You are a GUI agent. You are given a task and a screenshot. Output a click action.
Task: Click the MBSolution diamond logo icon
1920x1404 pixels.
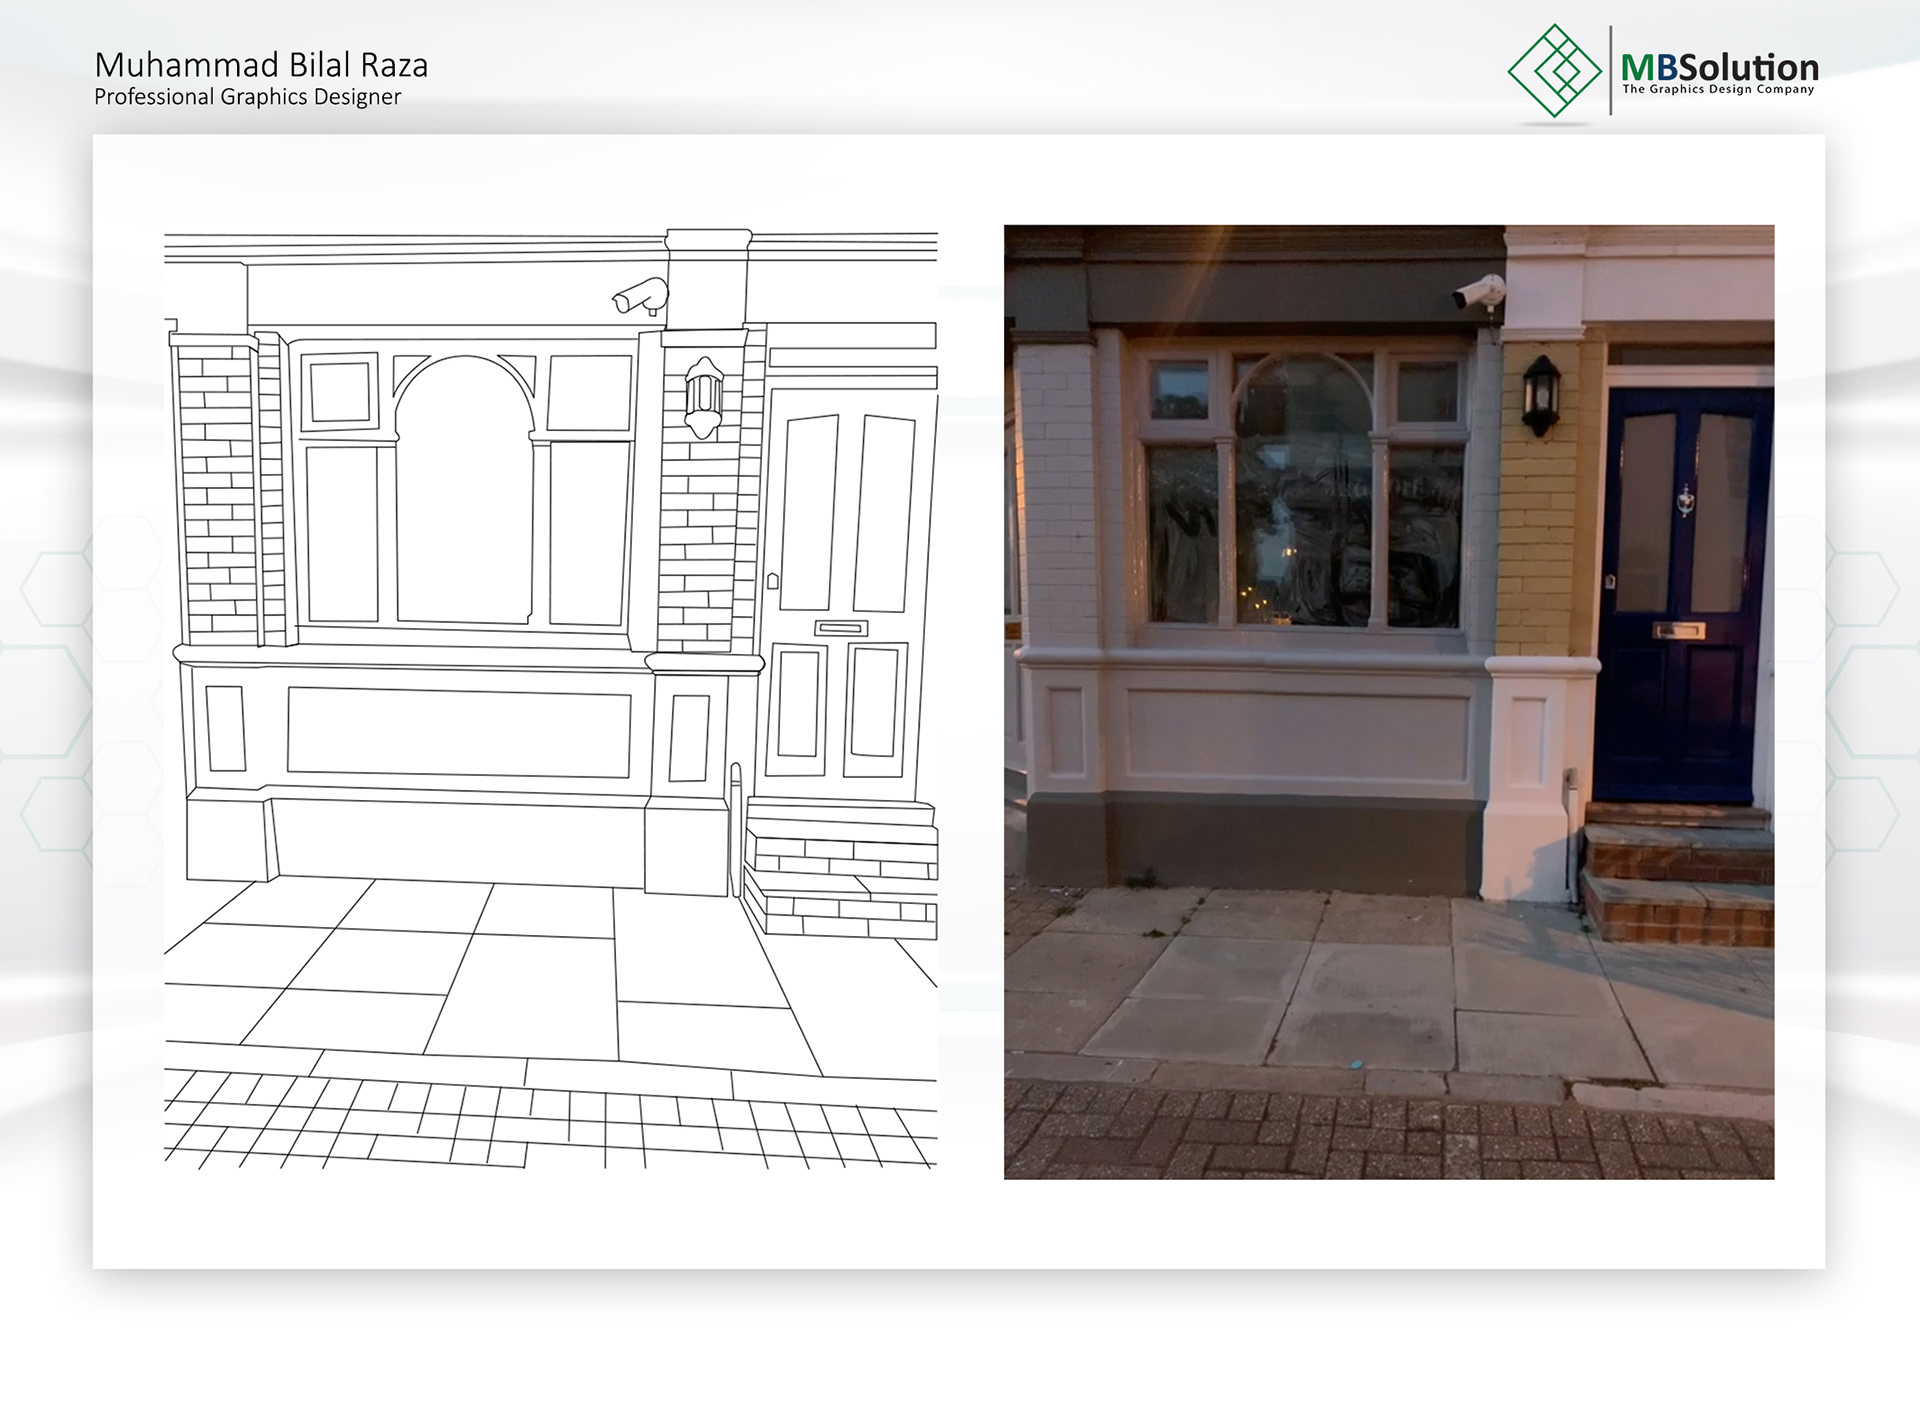(1554, 71)
